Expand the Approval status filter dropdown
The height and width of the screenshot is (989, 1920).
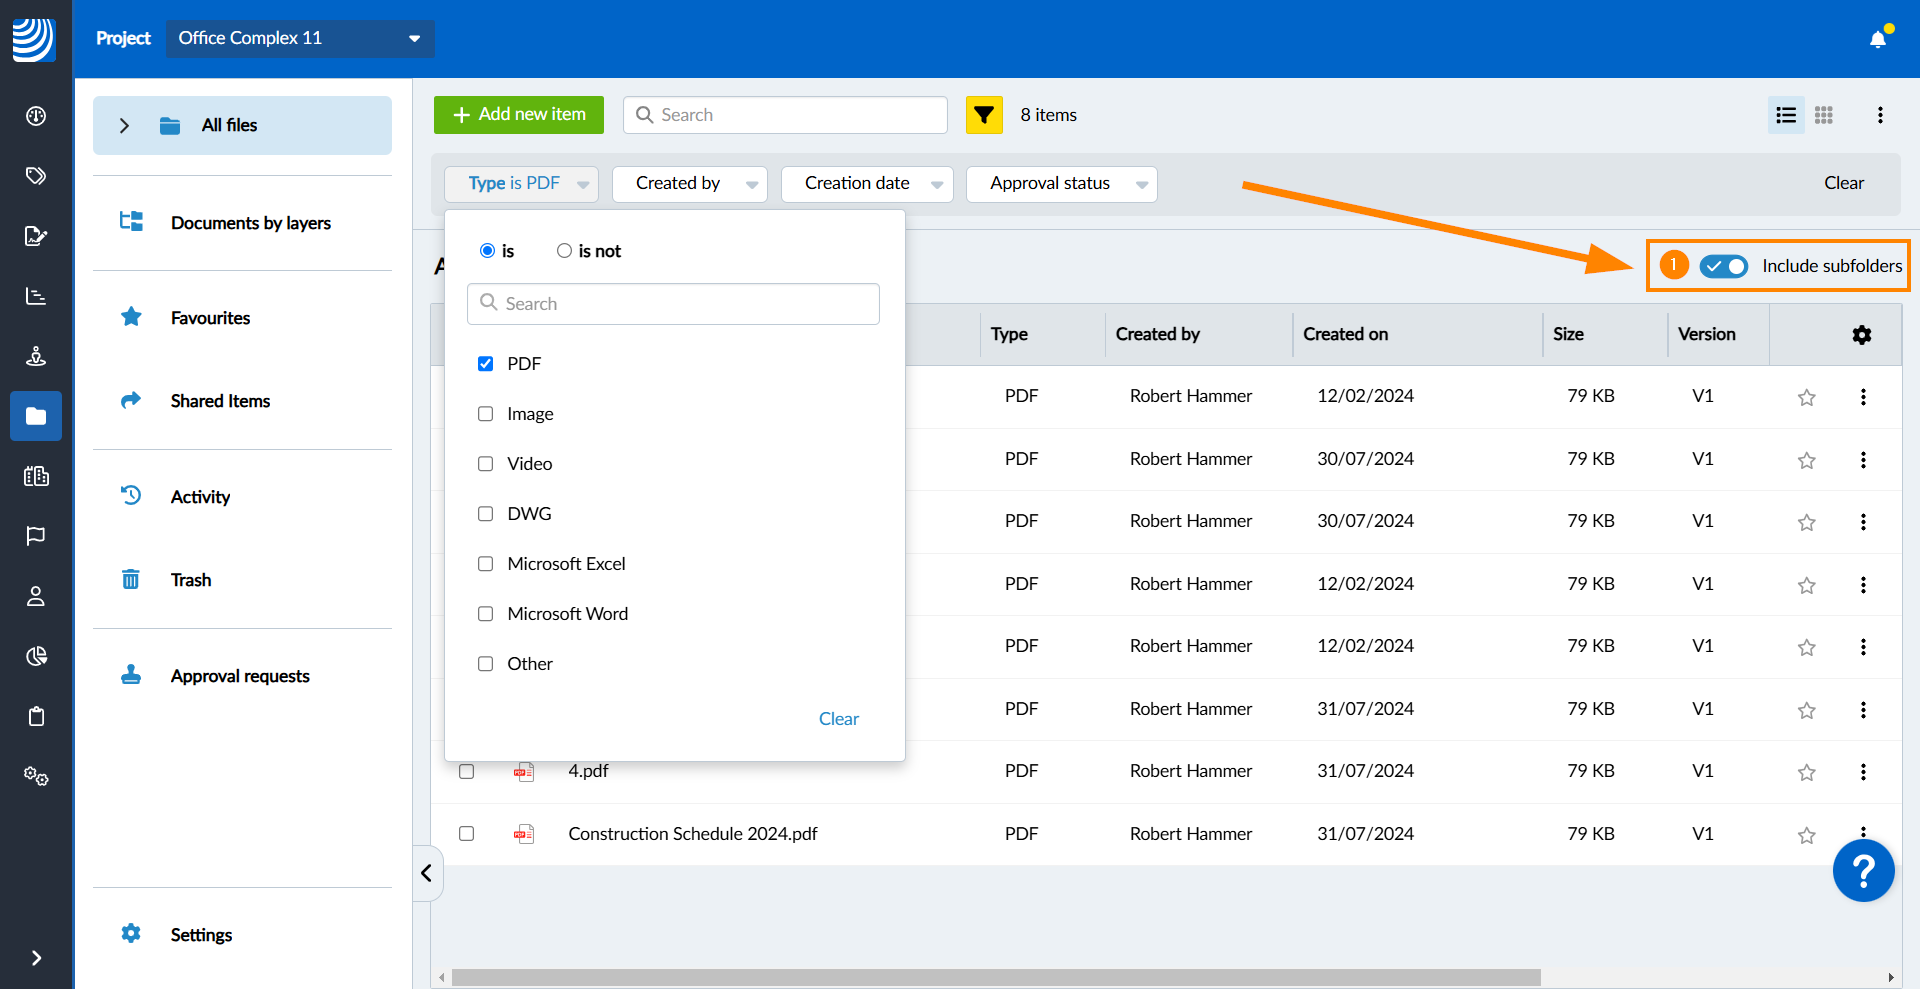1061,184
